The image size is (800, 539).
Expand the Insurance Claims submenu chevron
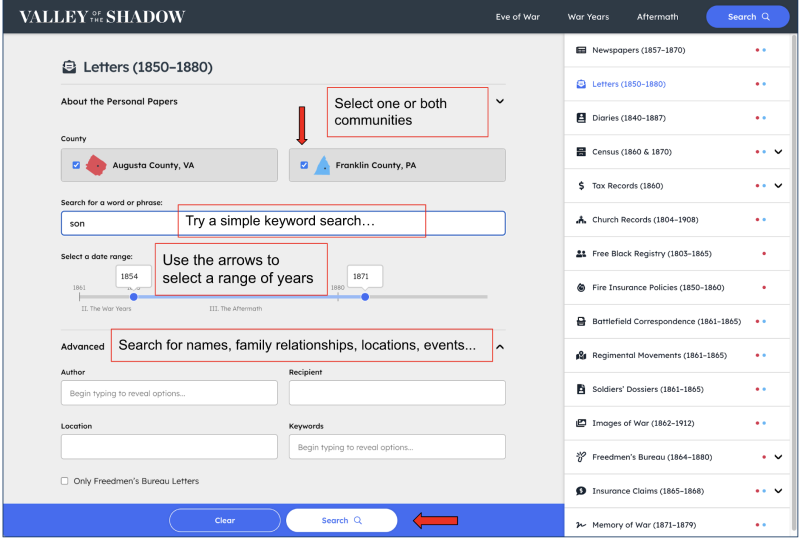pyautogui.click(x=778, y=491)
